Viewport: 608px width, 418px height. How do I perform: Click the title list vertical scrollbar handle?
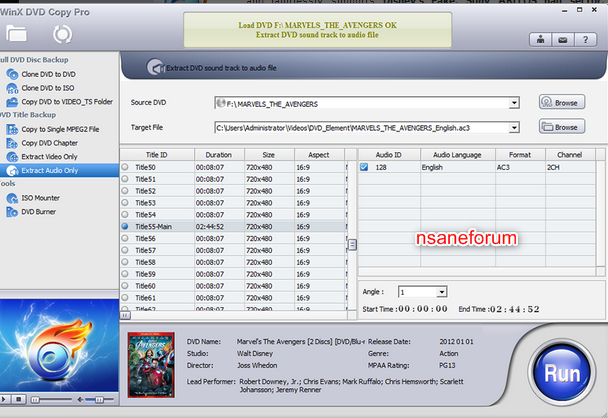click(352, 245)
